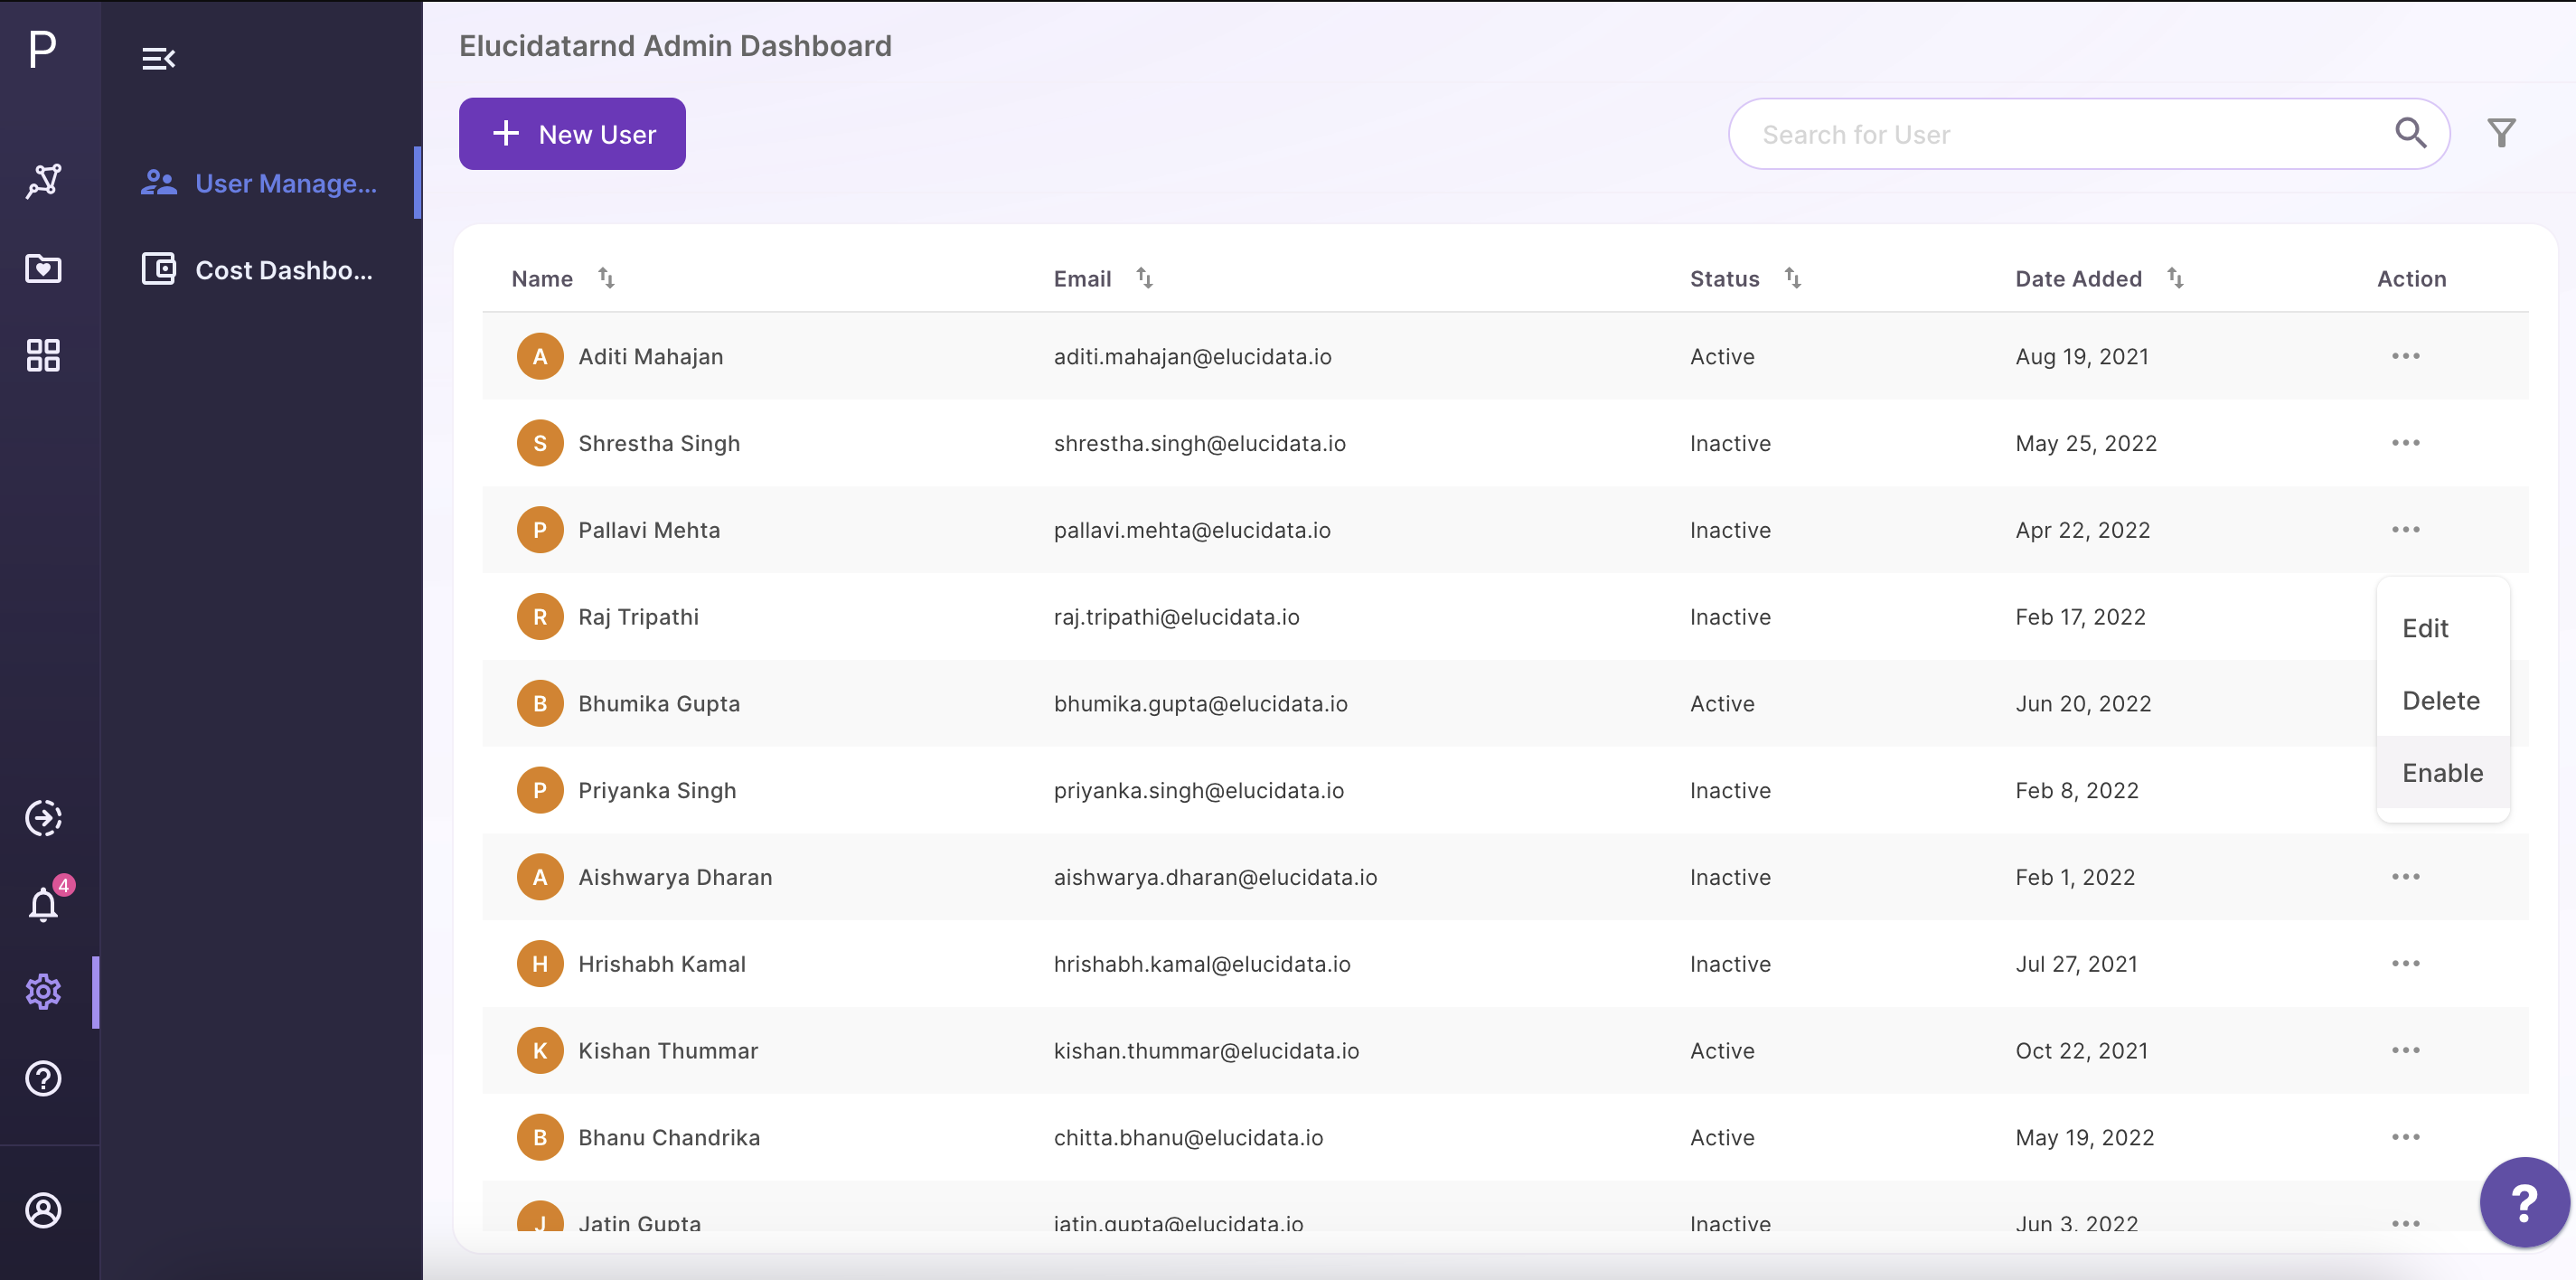Screen dimensions: 2576x1280
Task: Choose Delete in the action popup
Action: (2443, 700)
